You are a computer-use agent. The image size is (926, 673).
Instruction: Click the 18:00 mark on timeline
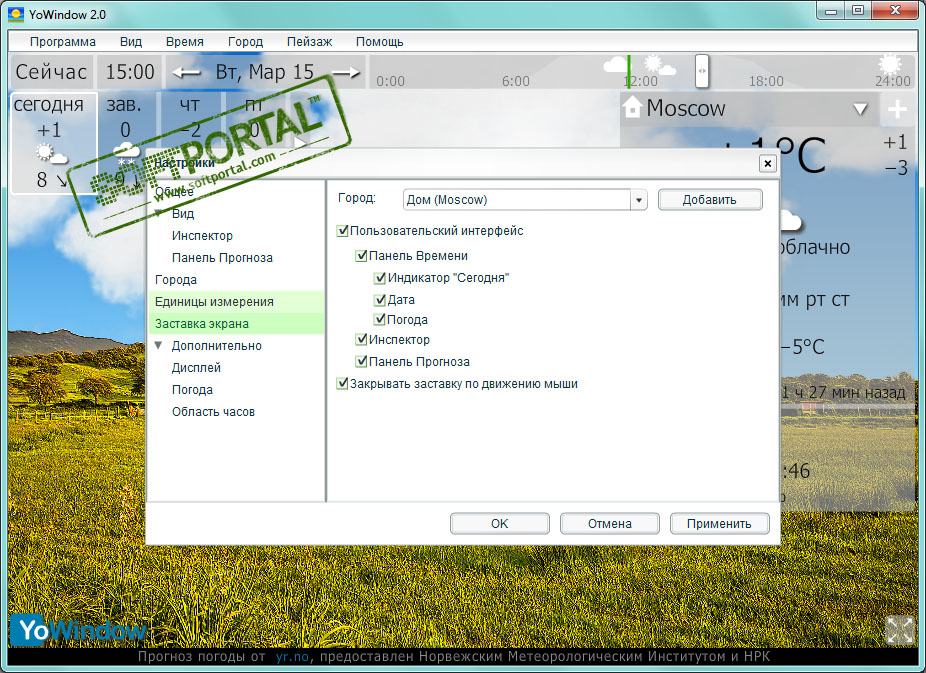(766, 81)
